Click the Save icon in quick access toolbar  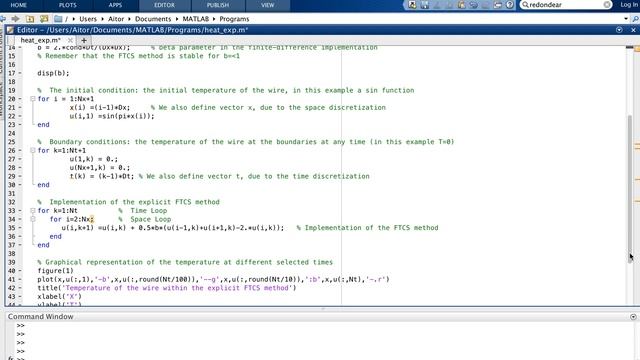[x=424, y=5]
